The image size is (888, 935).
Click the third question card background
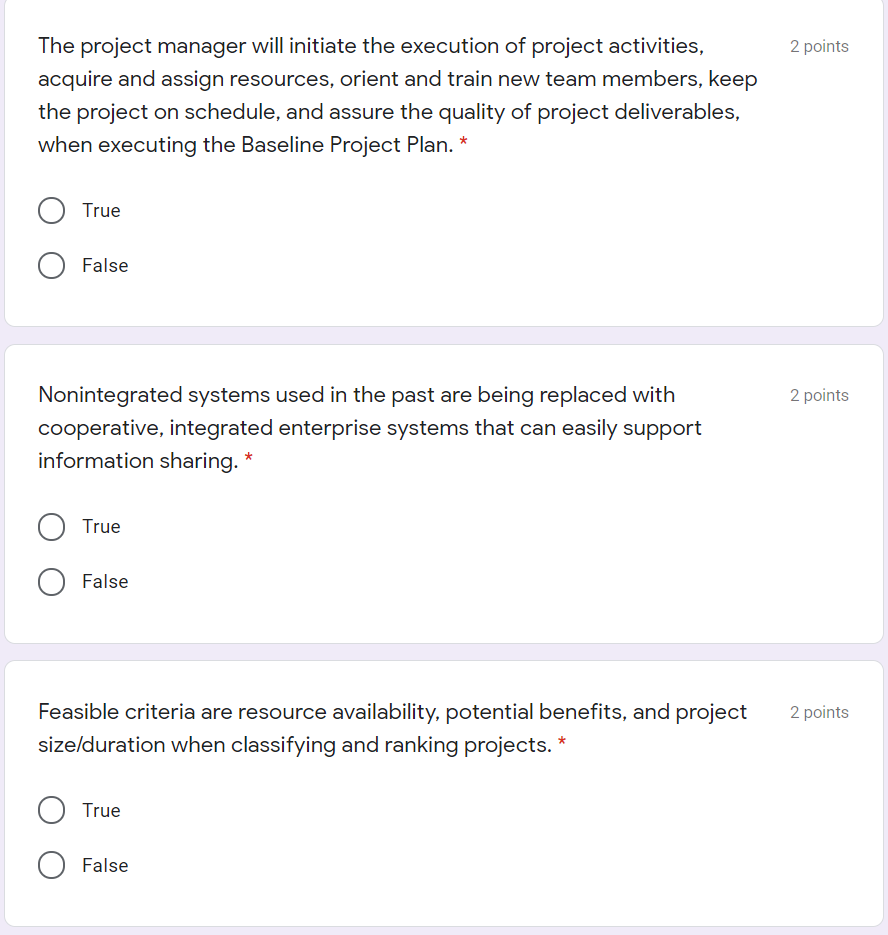click(x=600, y=890)
